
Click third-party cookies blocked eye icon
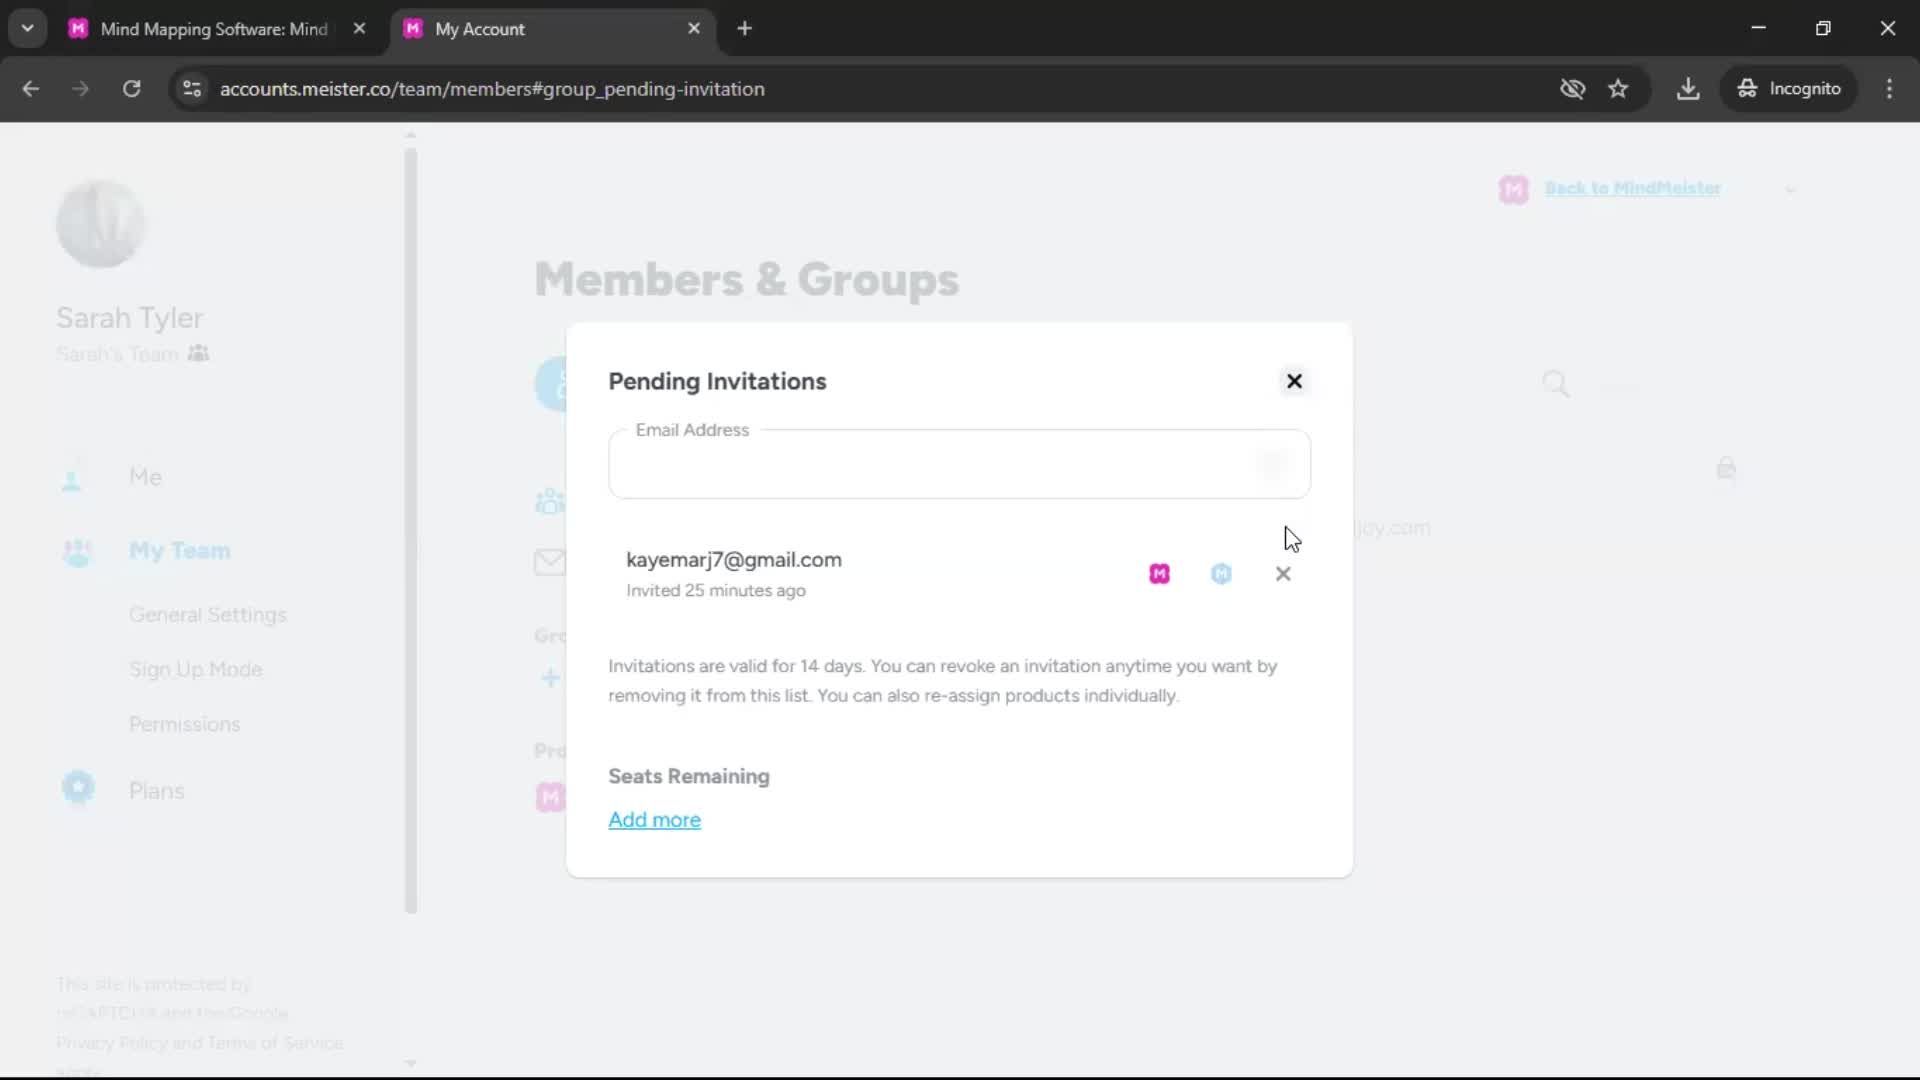click(1572, 89)
